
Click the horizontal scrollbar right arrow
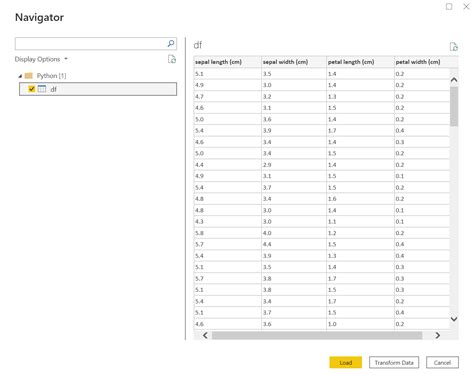click(438, 335)
